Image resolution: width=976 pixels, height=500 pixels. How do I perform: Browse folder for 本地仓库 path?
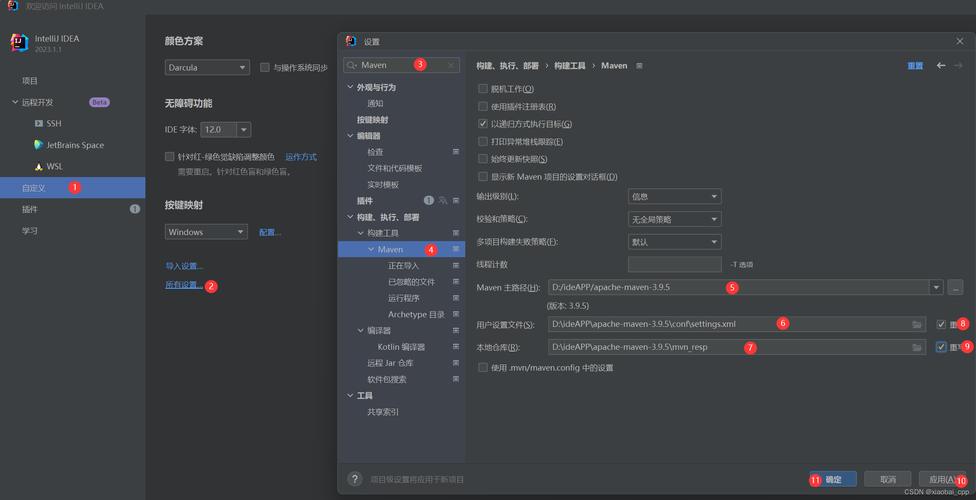(917, 347)
